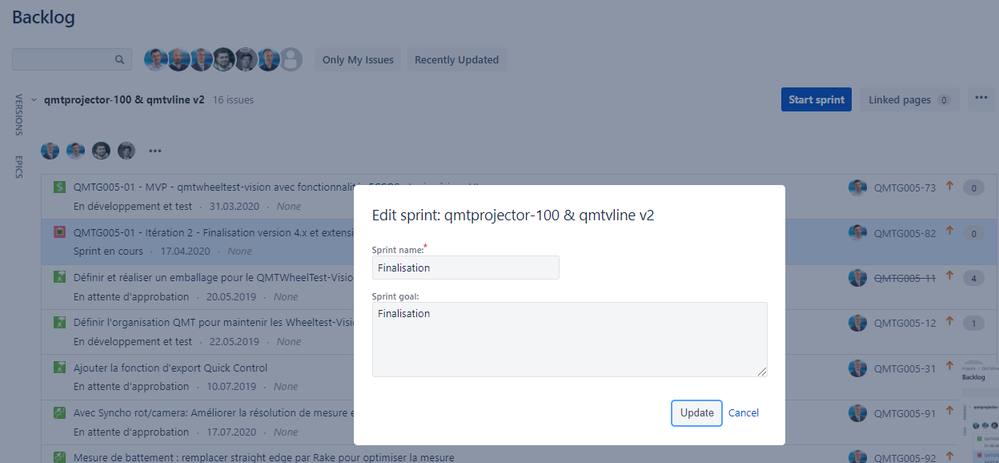The width and height of the screenshot is (999, 463).
Task: Cancel the Edit sprint dialog
Action: pos(743,413)
